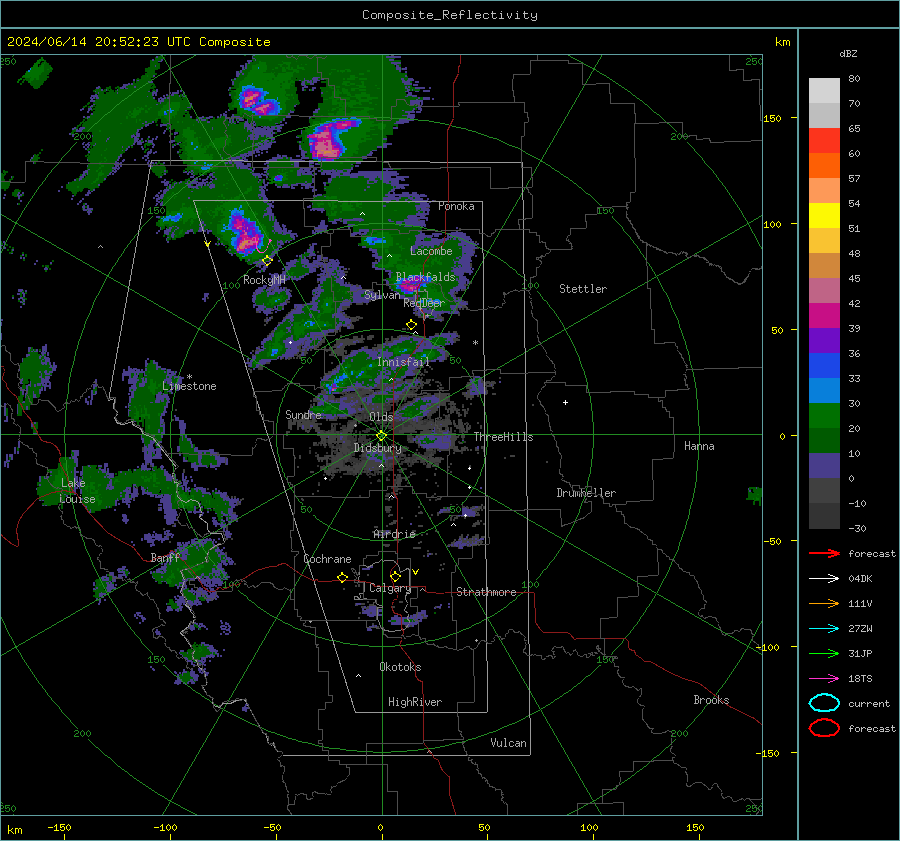Click the RockyMH label
Viewport: 900px width, 841px height.
264,280
